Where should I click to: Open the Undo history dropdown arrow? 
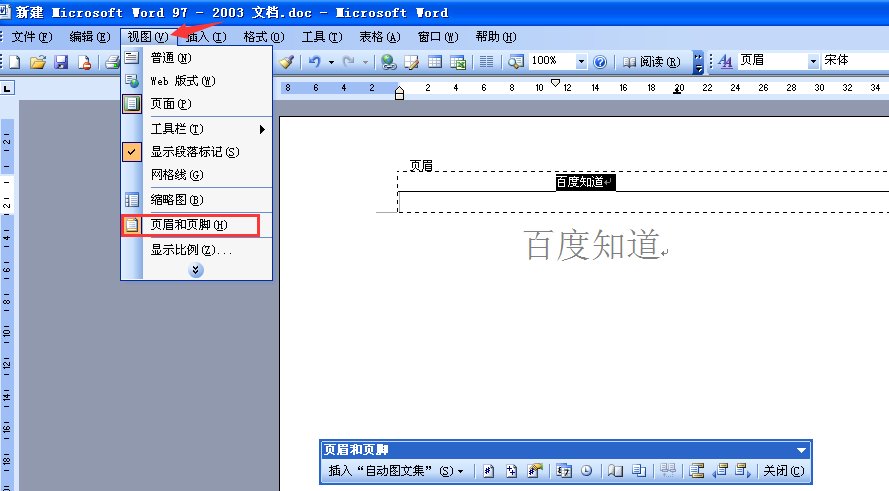[331, 62]
